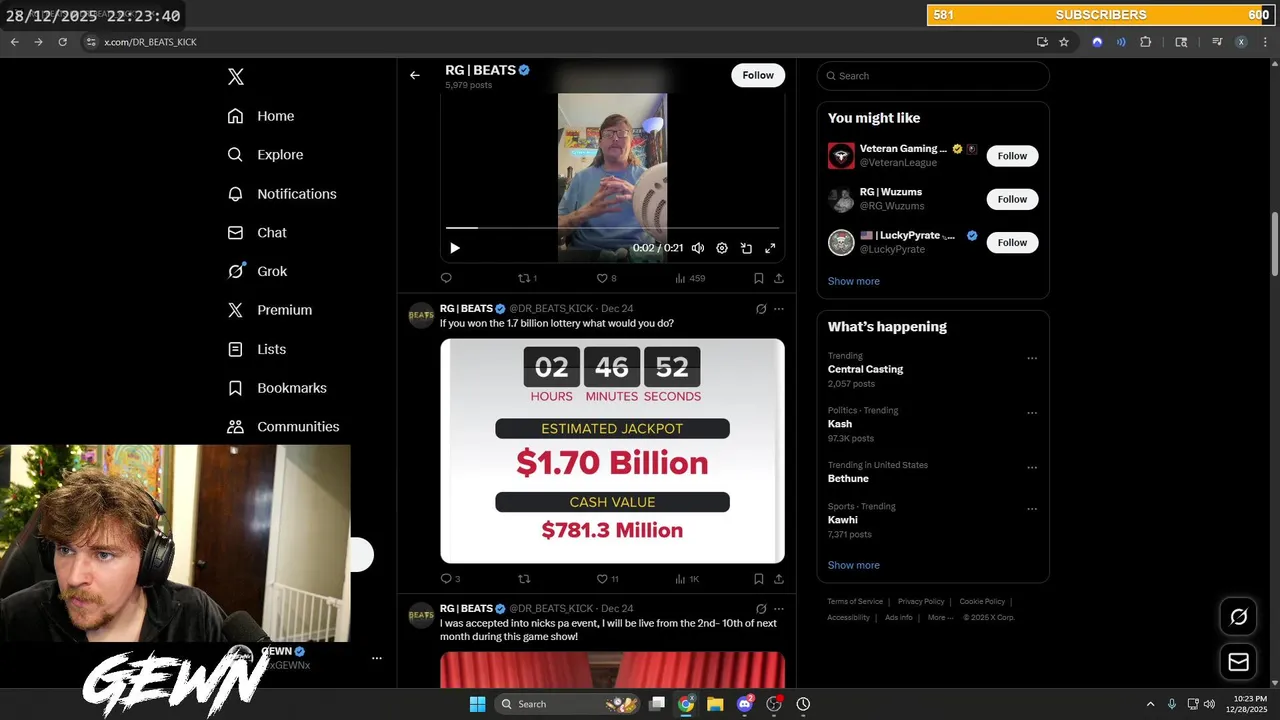This screenshot has width=1280, height=720.
Task: Share the video post
Action: [779, 278]
